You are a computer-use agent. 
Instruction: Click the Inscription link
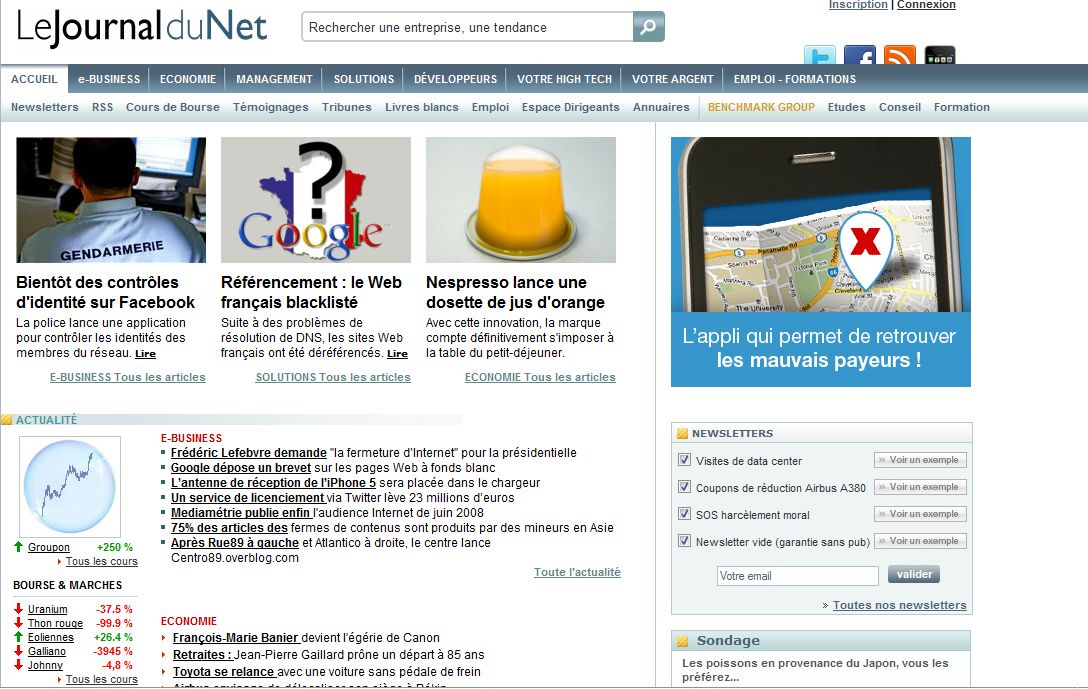click(858, 5)
